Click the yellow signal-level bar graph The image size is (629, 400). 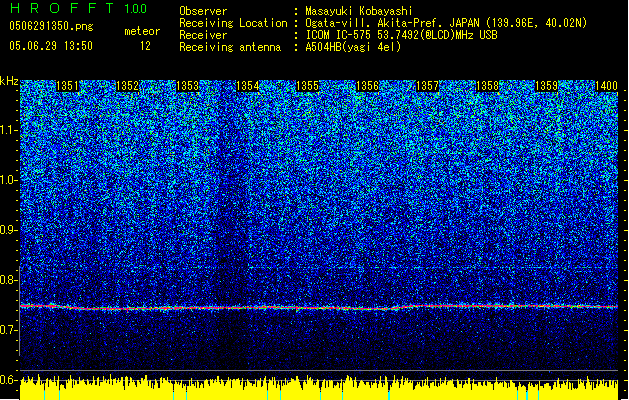tap(319, 387)
